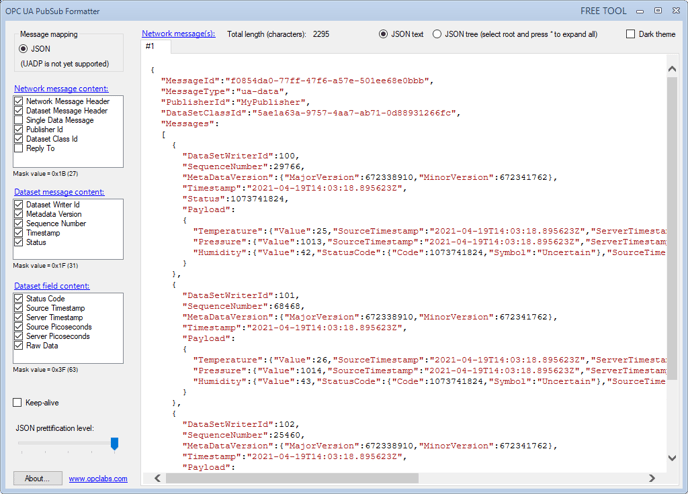Uncheck the Publisher Id option
The width and height of the screenshot is (688, 494).
(19, 130)
